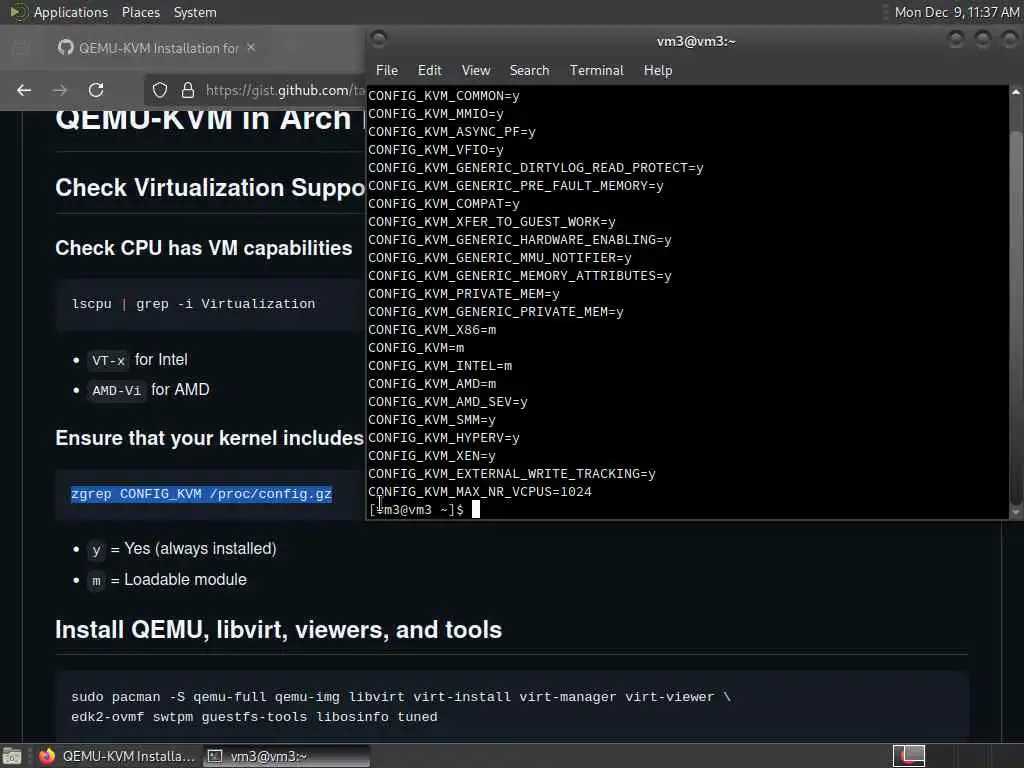Click terminal line CONFIG_KVM_MMIO=y
This screenshot has height=768, width=1024.
[436, 114]
